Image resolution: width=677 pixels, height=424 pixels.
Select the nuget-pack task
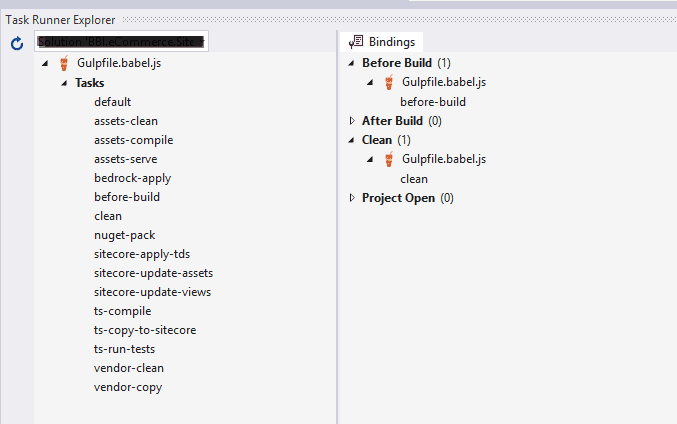pos(124,235)
